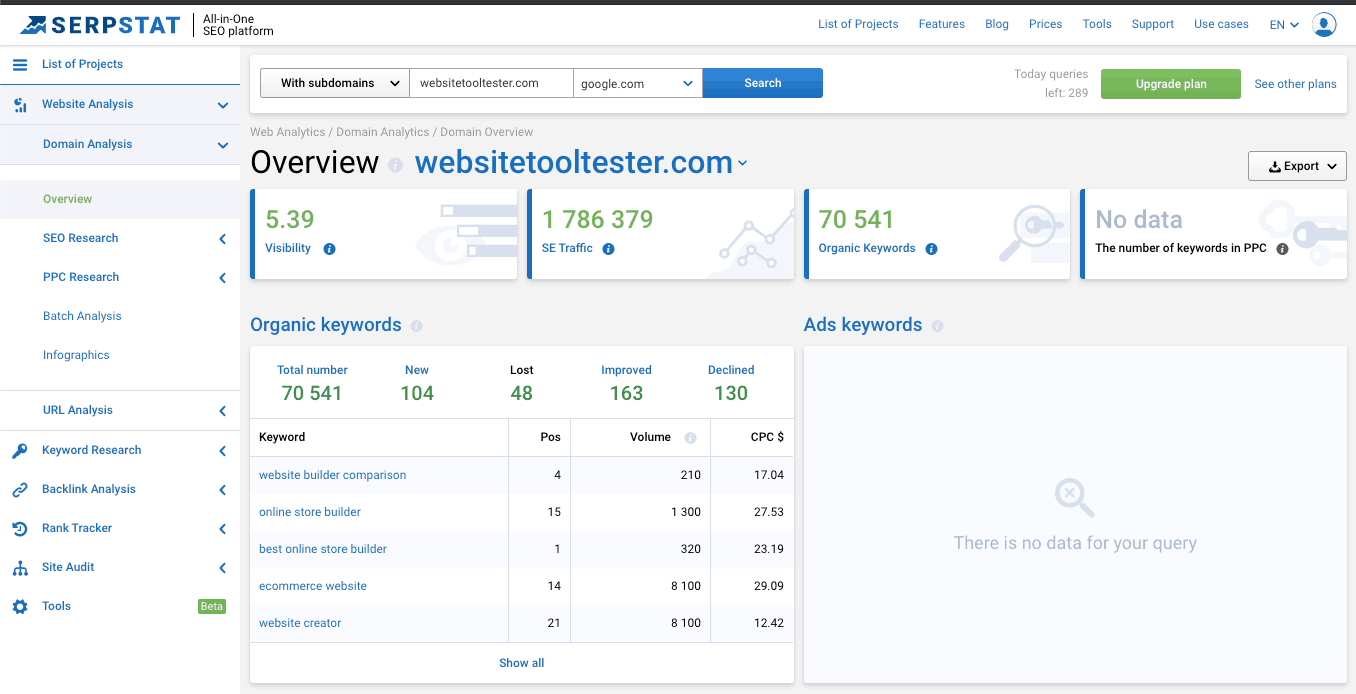The width and height of the screenshot is (1356, 694).
Task: Expand the URL Analysis chevron
Action: click(x=222, y=411)
